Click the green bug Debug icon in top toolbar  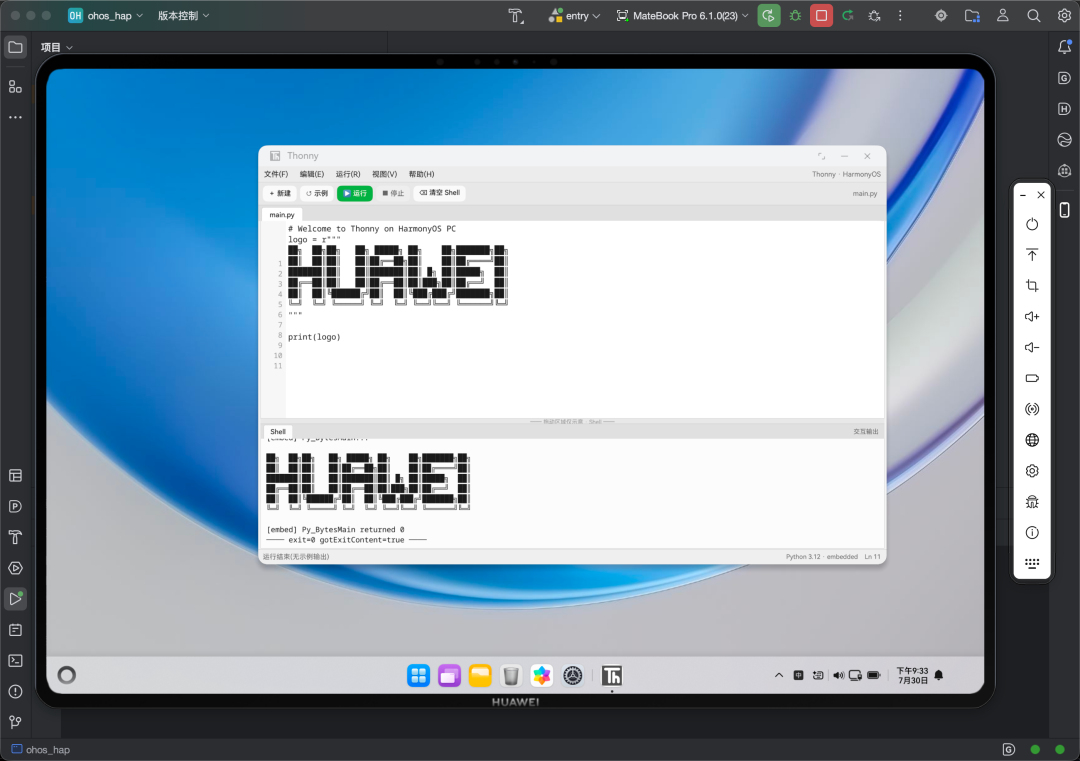click(796, 16)
